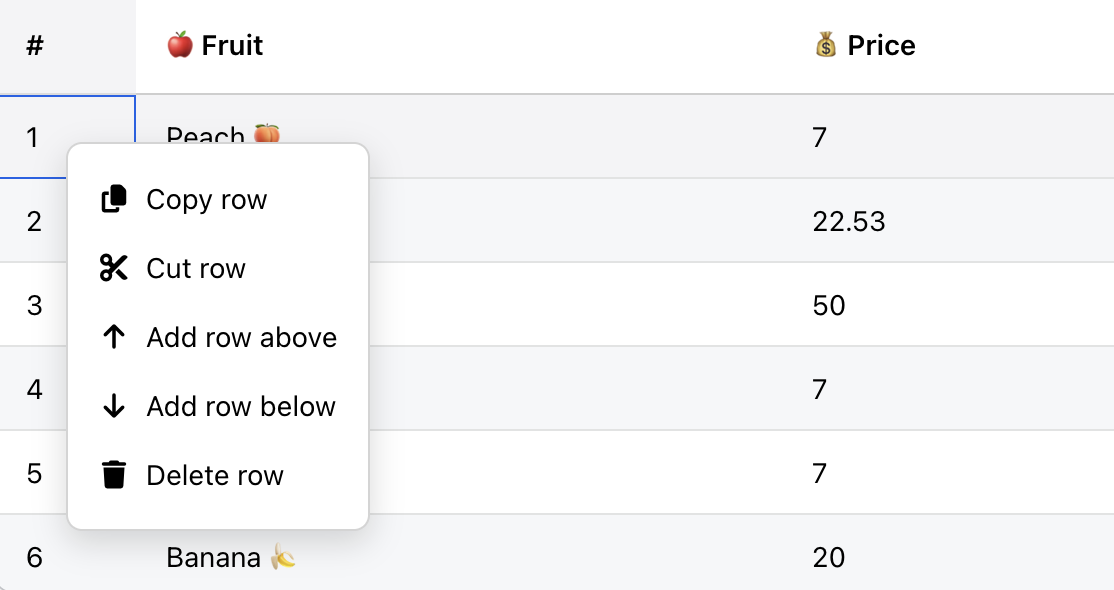This screenshot has width=1114, height=590.
Task: Select Cut row from the context menu
Action: click(195, 267)
